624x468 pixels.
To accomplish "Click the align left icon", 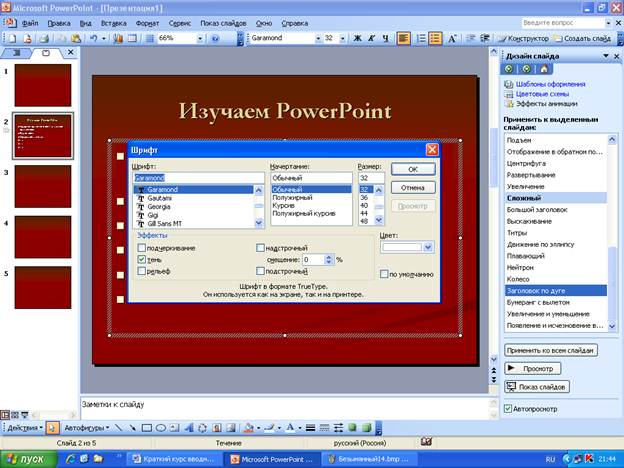I will (403, 38).
